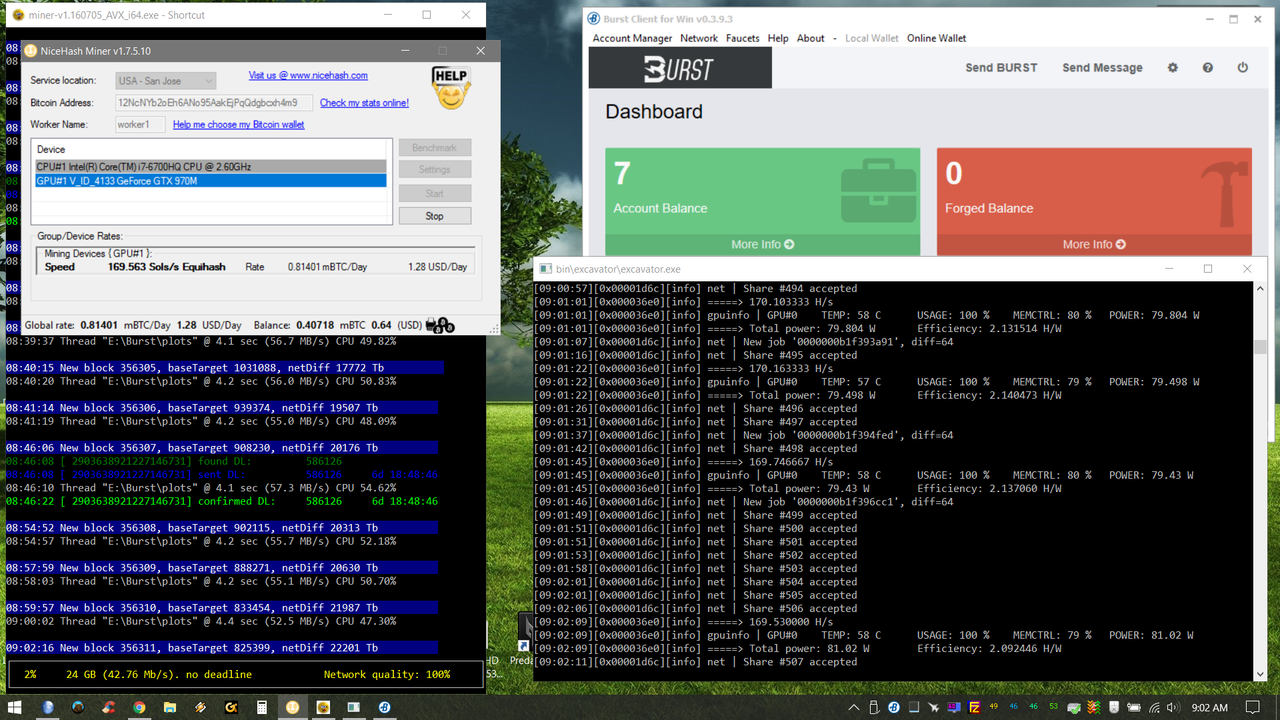This screenshot has height=720, width=1280.
Task: Open Visit us @ www.nicehash.com link
Action: [x=308, y=75]
